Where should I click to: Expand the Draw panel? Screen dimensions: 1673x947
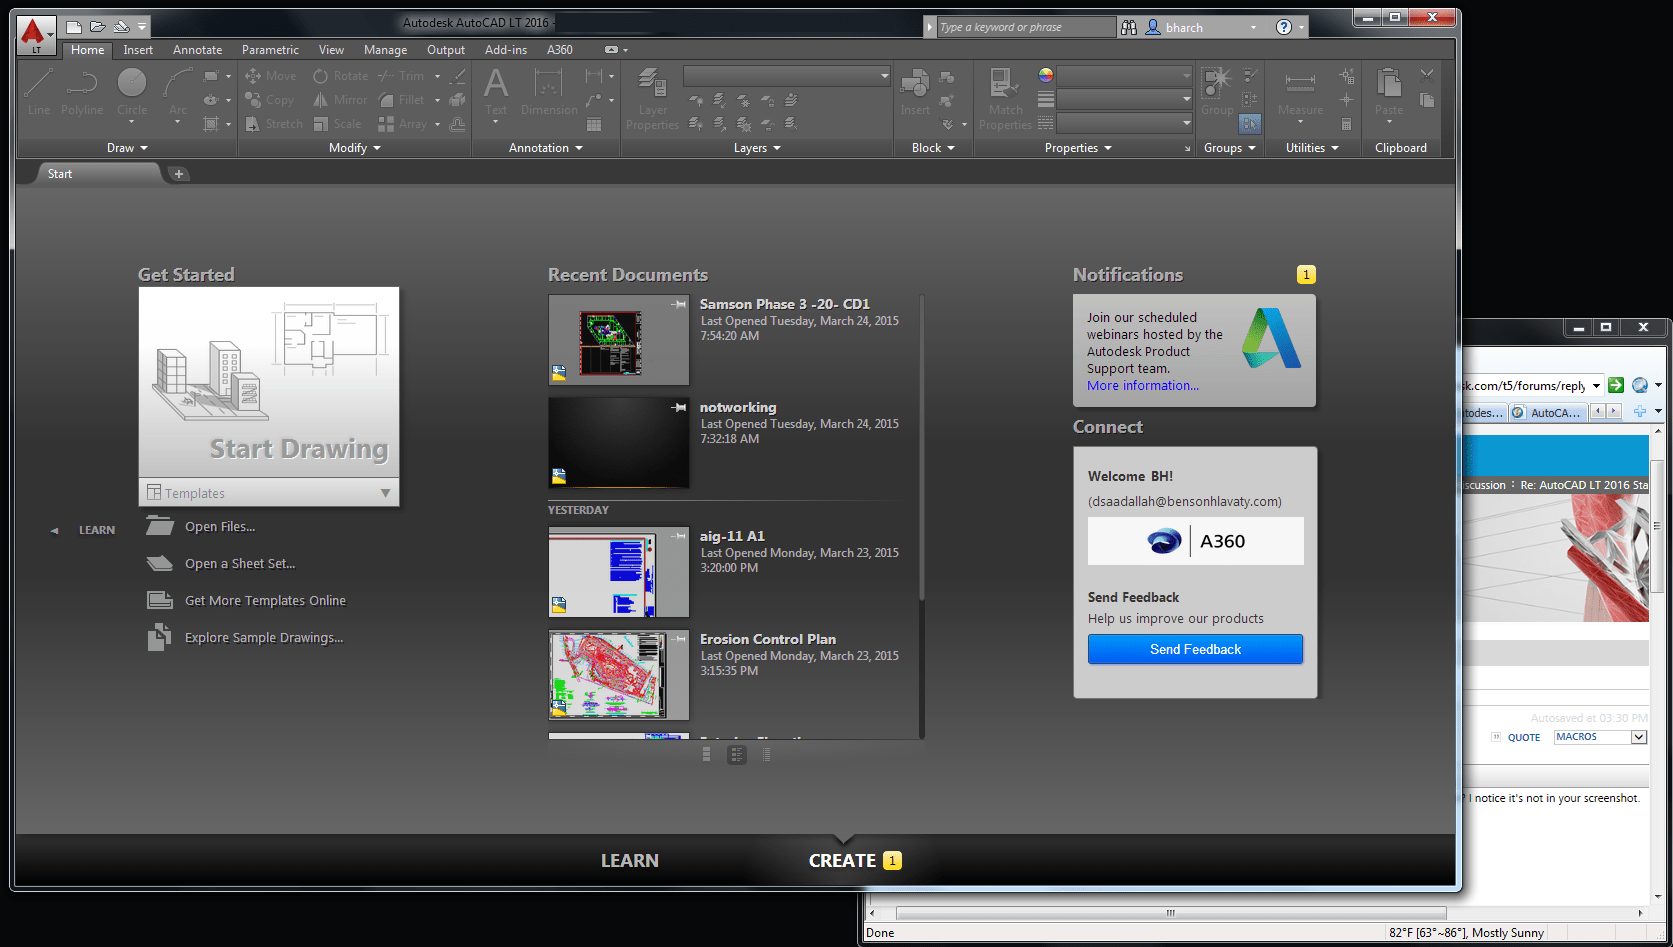pos(127,148)
